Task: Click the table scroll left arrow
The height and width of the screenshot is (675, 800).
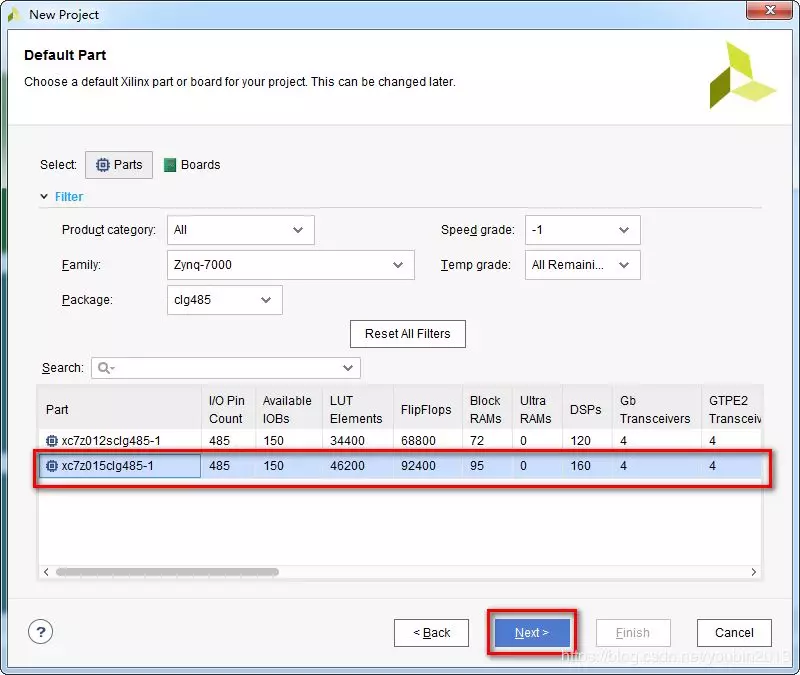Action: coord(46,572)
